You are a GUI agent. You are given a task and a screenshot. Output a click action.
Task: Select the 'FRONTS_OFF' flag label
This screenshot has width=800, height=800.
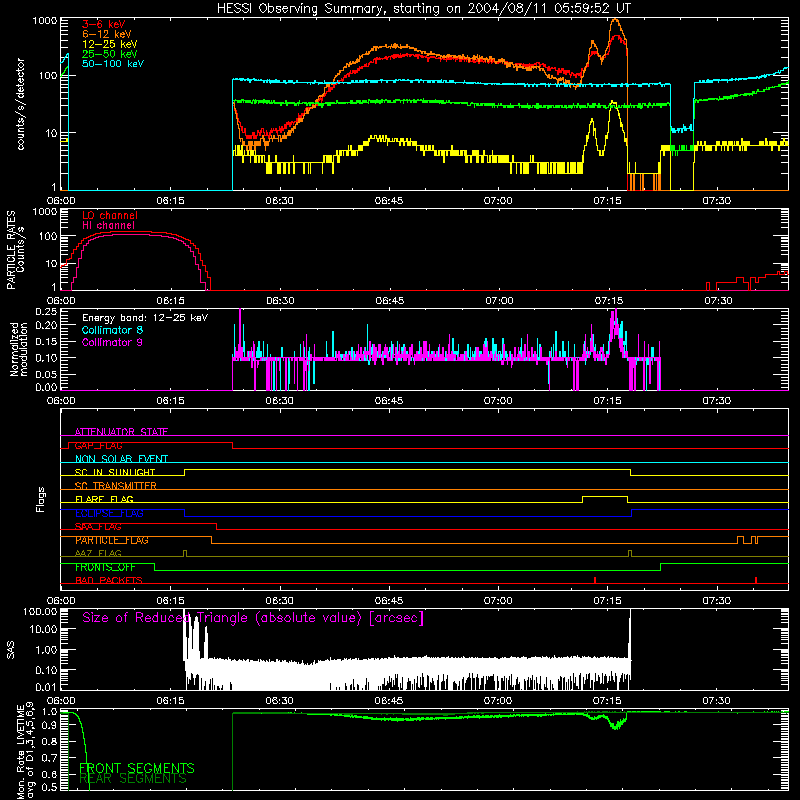click(x=105, y=567)
